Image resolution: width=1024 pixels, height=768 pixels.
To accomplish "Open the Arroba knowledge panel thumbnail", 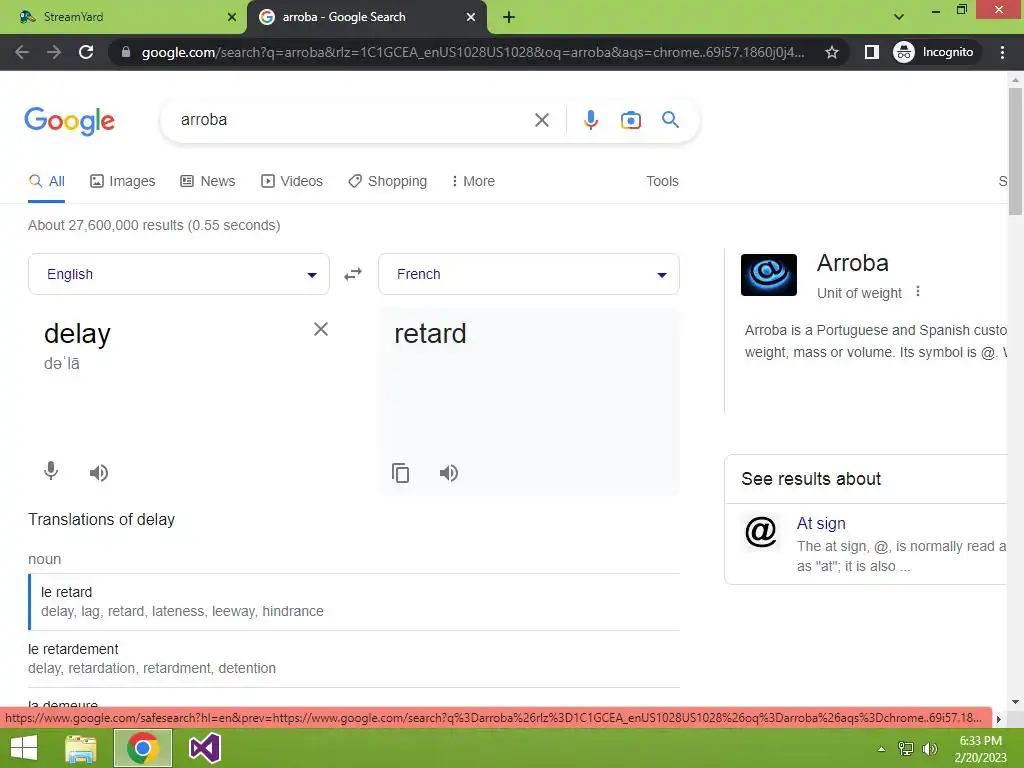I will click(769, 275).
